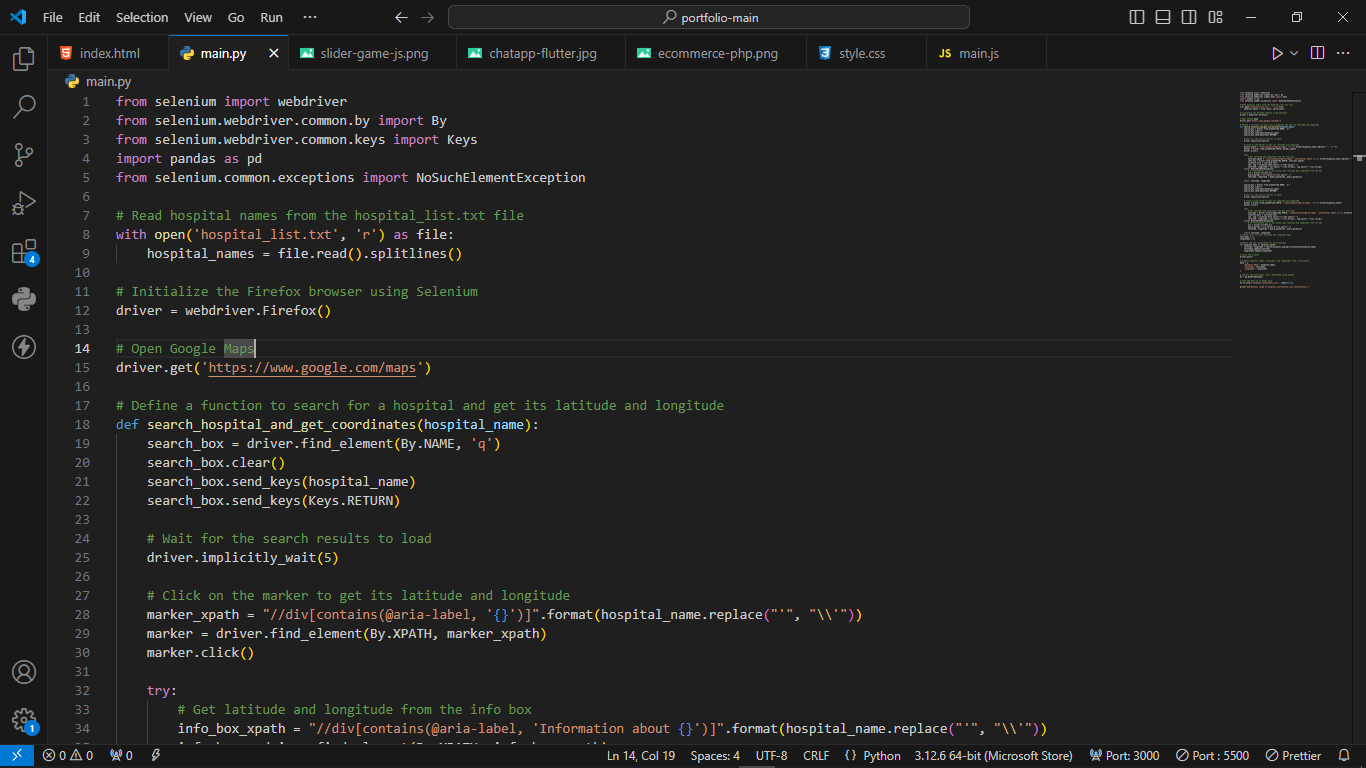Go back with the left arrow
The height and width of the screenshot is (768, 1366).
tap(401, 17)
